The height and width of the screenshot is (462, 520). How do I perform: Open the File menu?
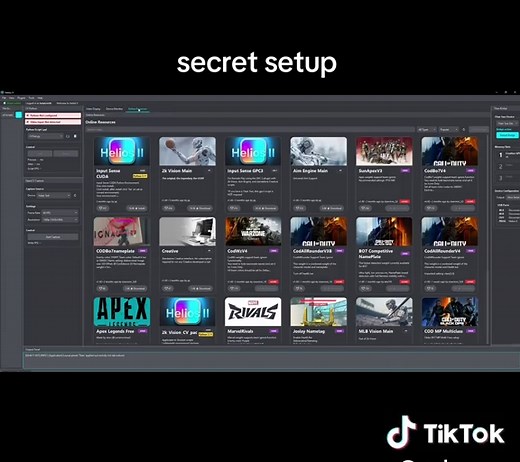[x=4, y=98]
